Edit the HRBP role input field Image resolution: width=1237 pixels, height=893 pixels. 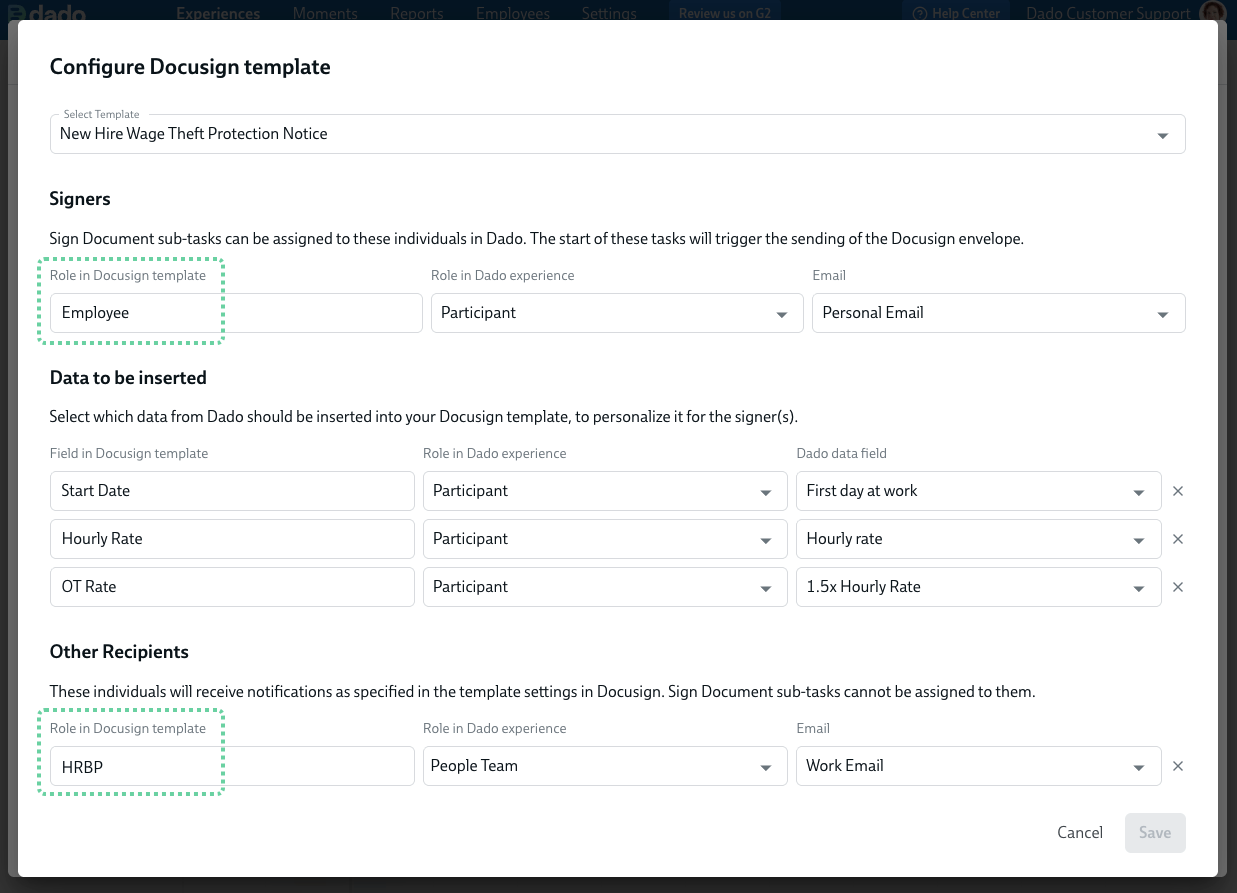click(x=232, y=766)
